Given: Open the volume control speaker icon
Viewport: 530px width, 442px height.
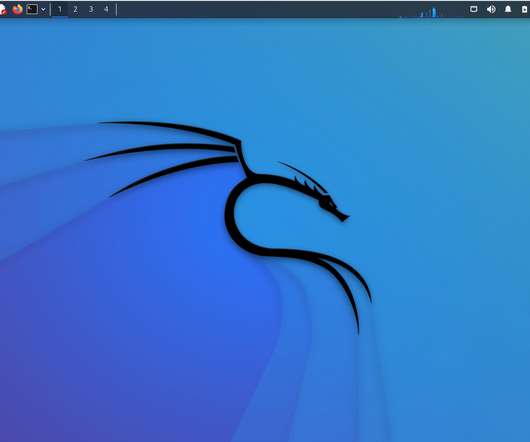Looking at the screenshot, I should (x=491, y=9).
